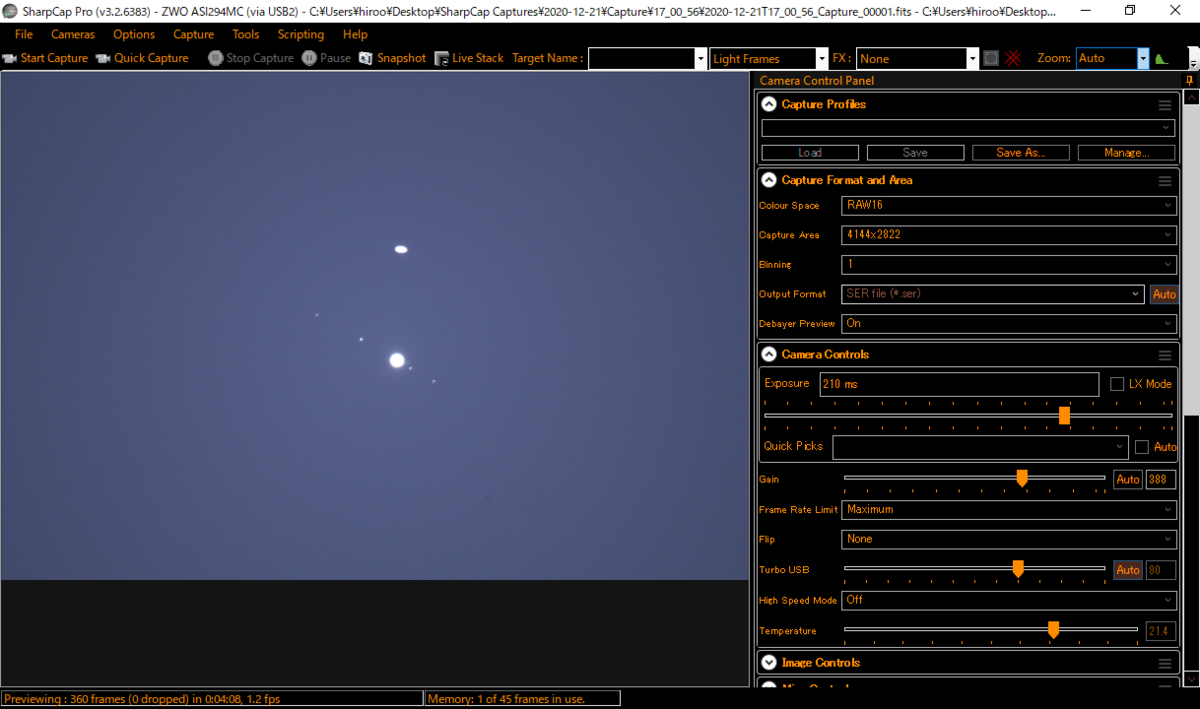Screen dimensions: 1200x709
Task: Open the Scripting menu
Action: click(301, 34)
